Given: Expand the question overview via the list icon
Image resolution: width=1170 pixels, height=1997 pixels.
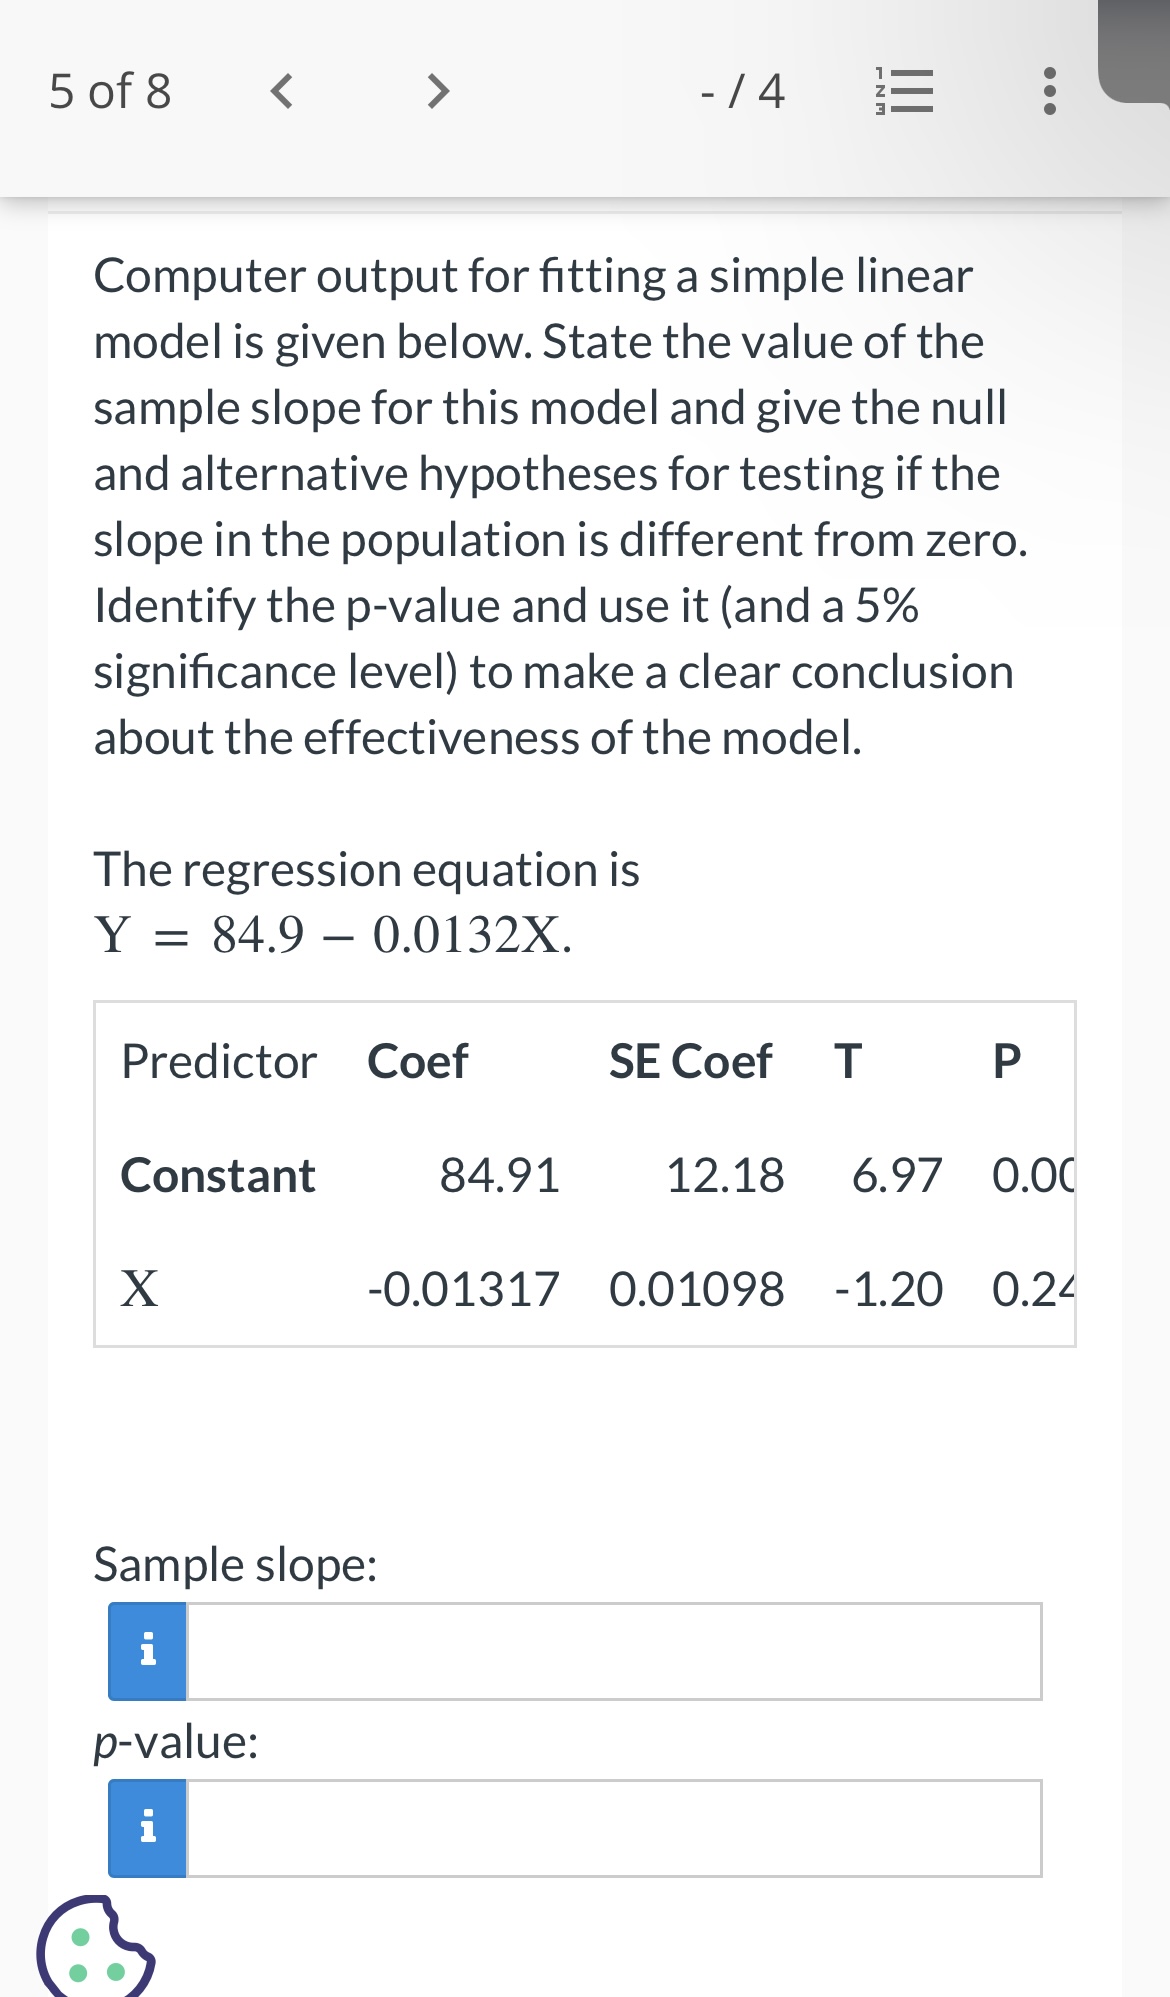Looking at the screenshot, I should pos(906,92).
